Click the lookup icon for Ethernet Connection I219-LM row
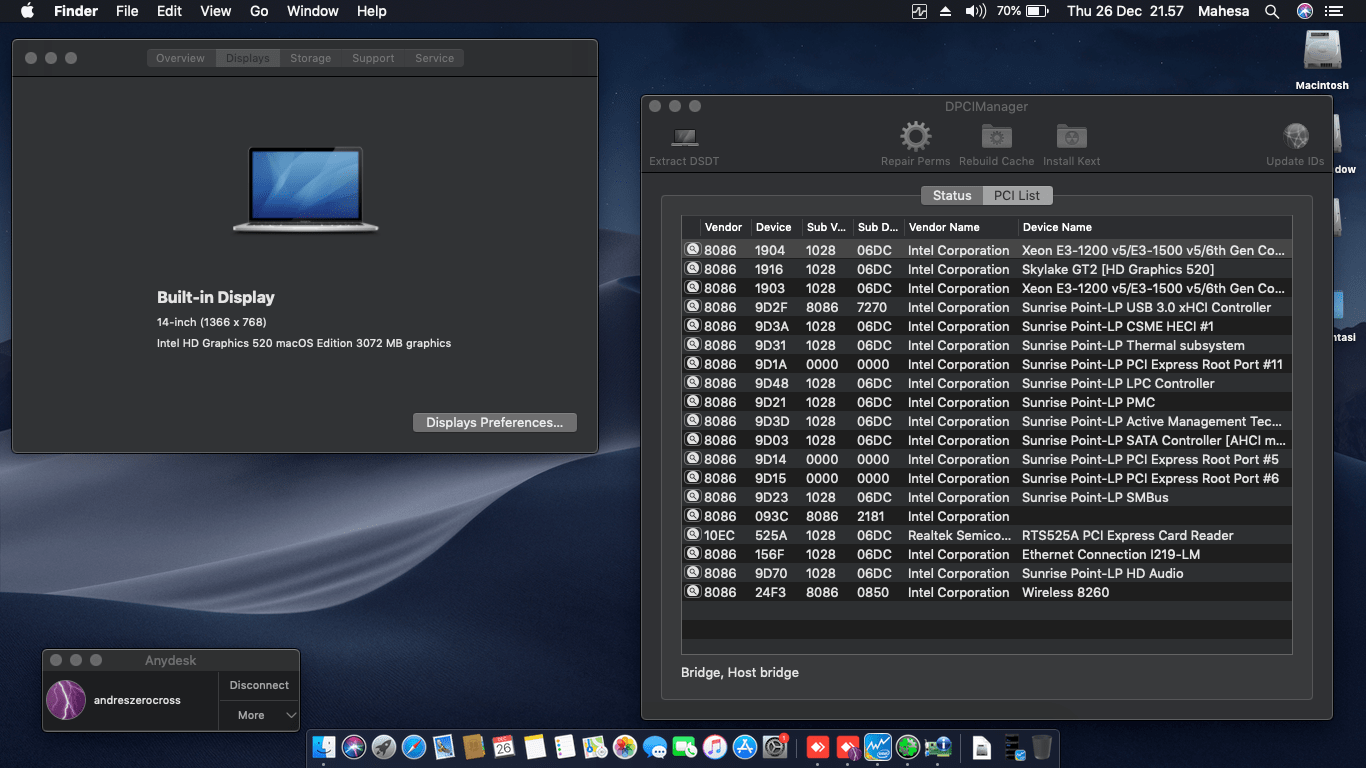 692,554
